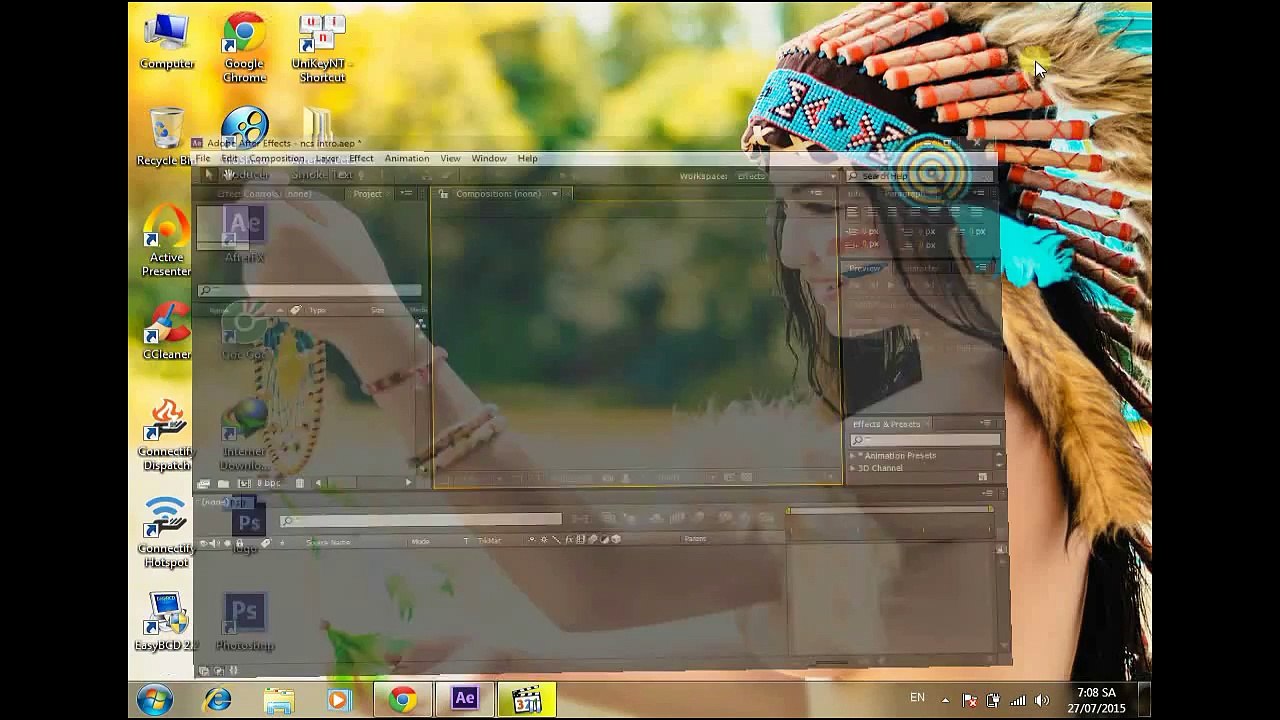Click the Audio speaker column header in timeline

click(x=214, y=542)
